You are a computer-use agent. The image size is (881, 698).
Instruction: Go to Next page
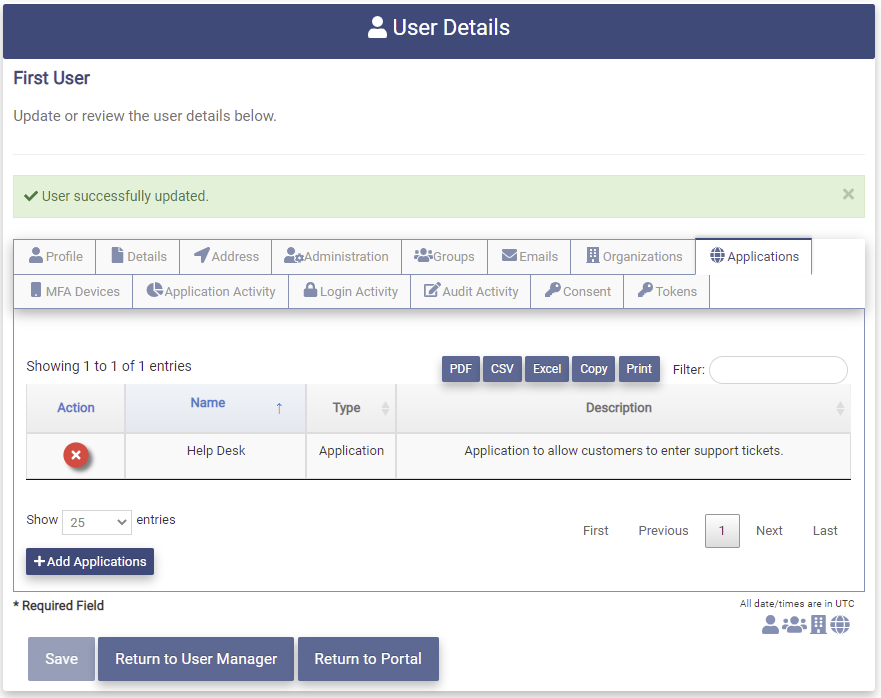click(769, 531)
